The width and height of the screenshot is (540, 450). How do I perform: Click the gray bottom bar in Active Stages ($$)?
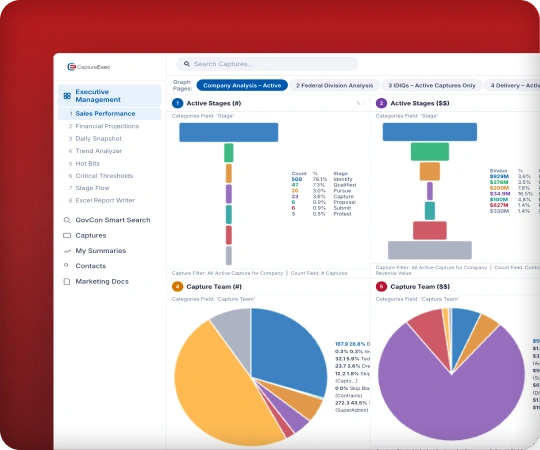[430, 250]
